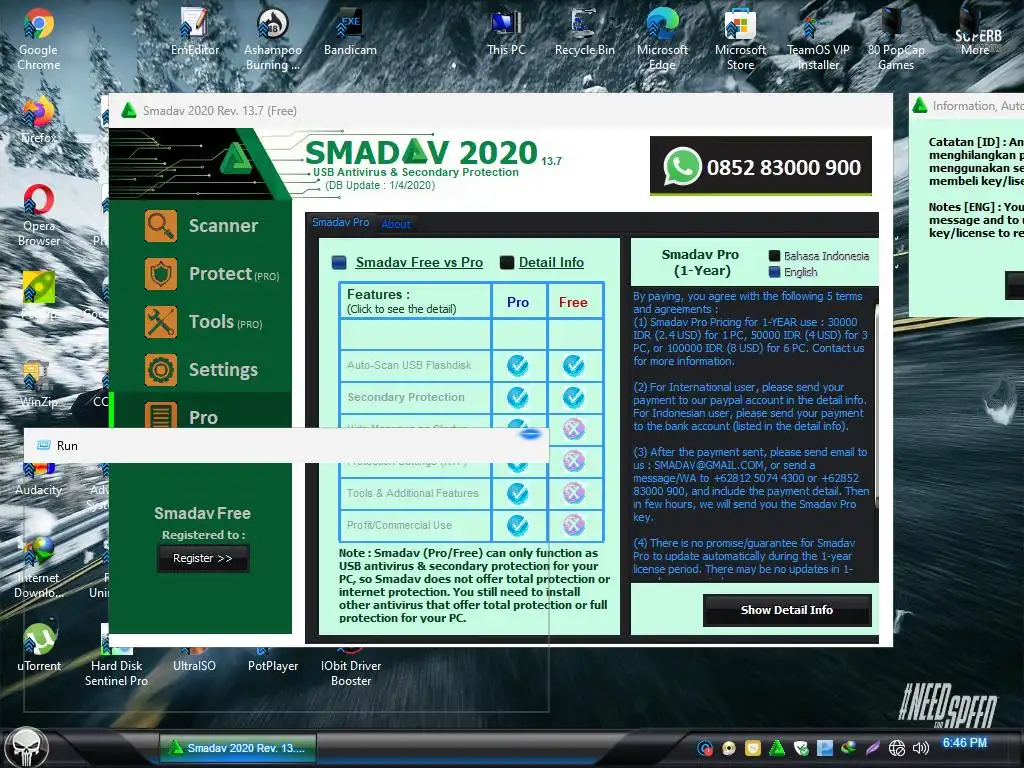Click the Free column header

click(573, 302)
